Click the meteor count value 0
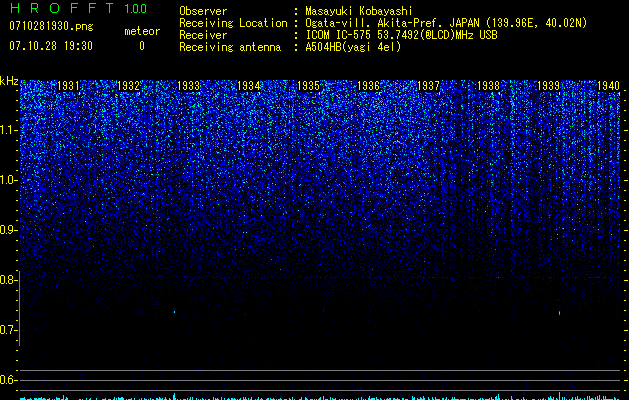The height and width of the screenshot is (400, 629). point(142,46)
